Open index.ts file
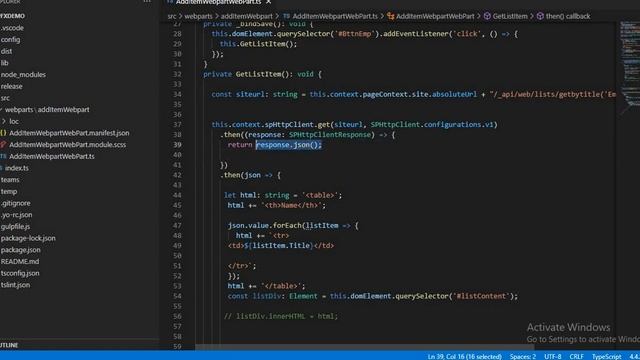The height and width of the screenshot is (360, 640). pos(17,168)
